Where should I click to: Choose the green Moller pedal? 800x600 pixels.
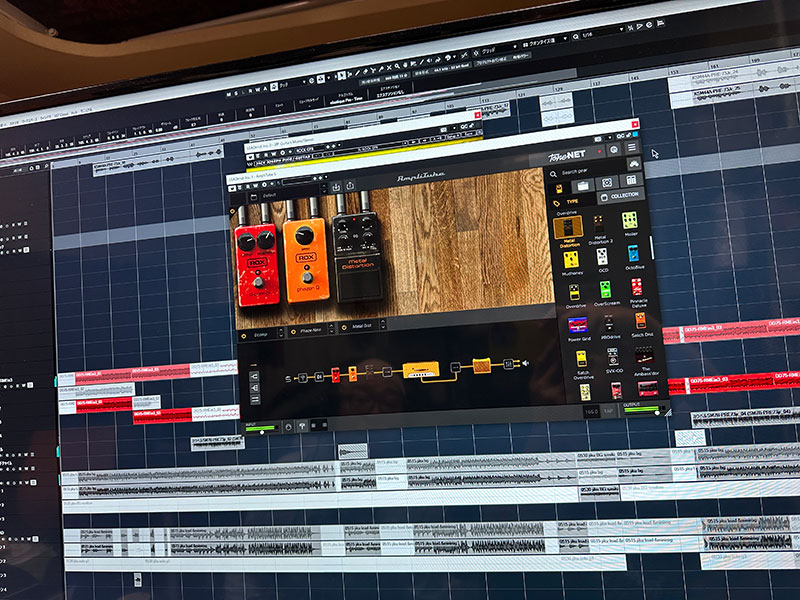(x=630, y=220)
